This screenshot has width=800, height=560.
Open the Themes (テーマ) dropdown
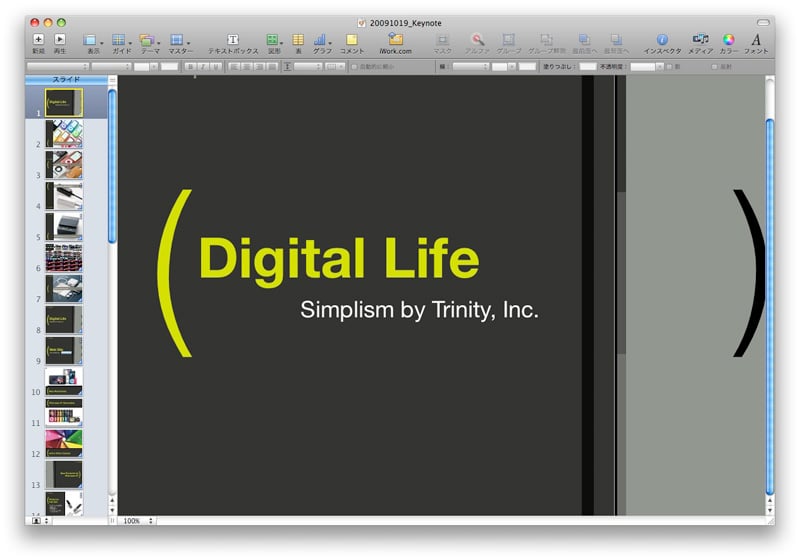pyautogui.click(x=149, y=40)
